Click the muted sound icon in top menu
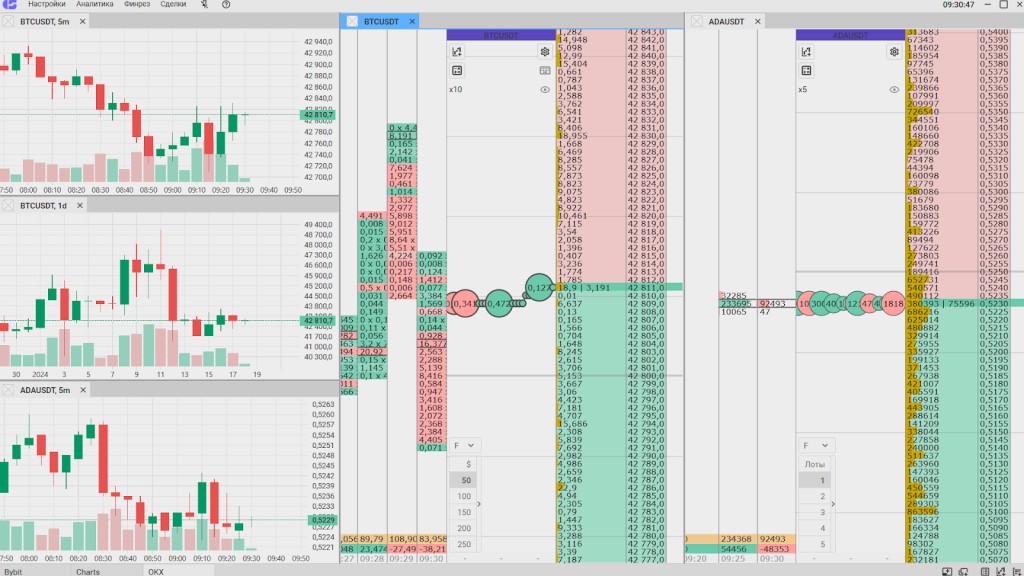Screen dimensions: 1024x576 click(x=205, y=5)
